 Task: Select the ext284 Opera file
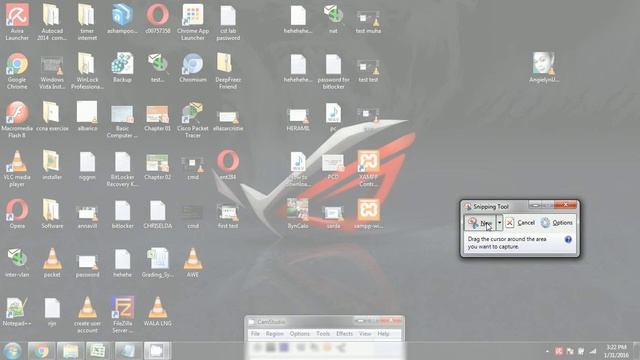[228, 165]
